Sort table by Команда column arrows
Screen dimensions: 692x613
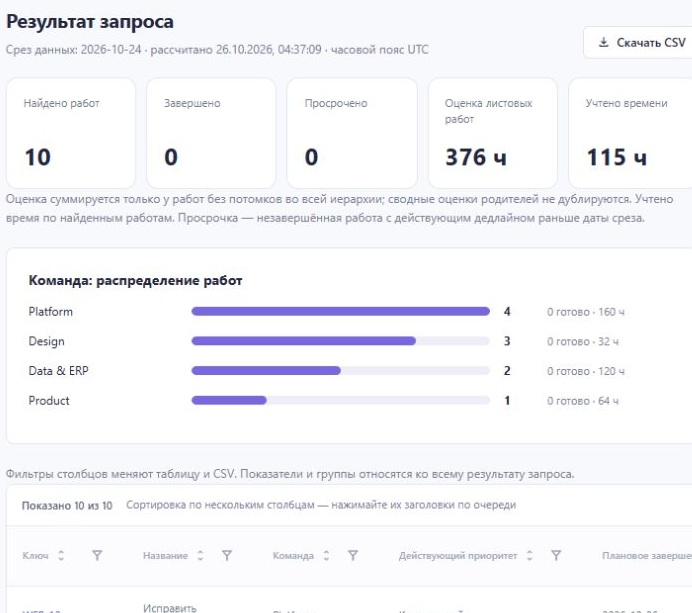[x=327, y=556]
